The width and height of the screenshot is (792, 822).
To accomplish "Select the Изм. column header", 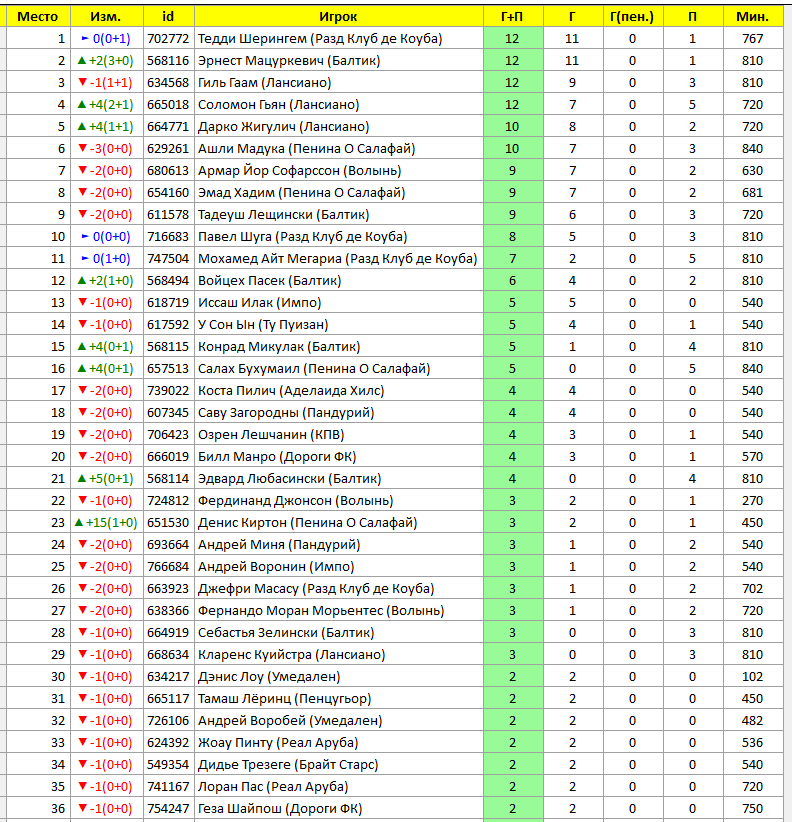I will [107, 16].
